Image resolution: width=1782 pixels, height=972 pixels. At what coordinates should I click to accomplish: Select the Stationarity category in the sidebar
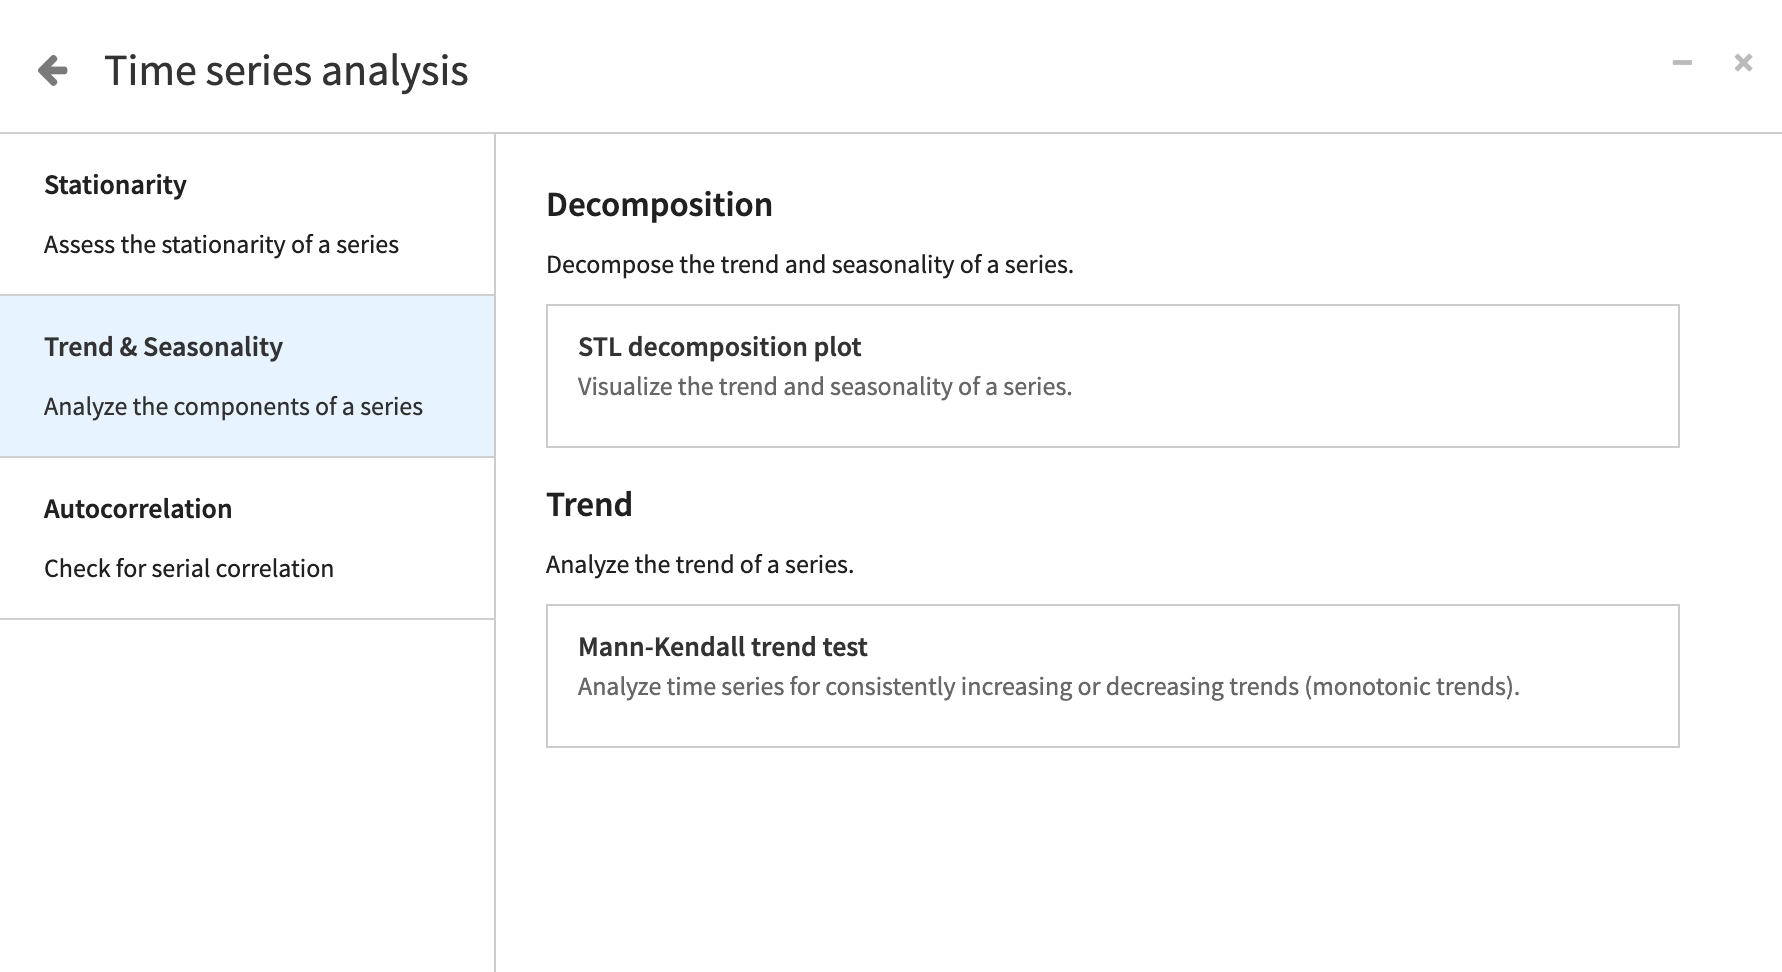[115, 184]
